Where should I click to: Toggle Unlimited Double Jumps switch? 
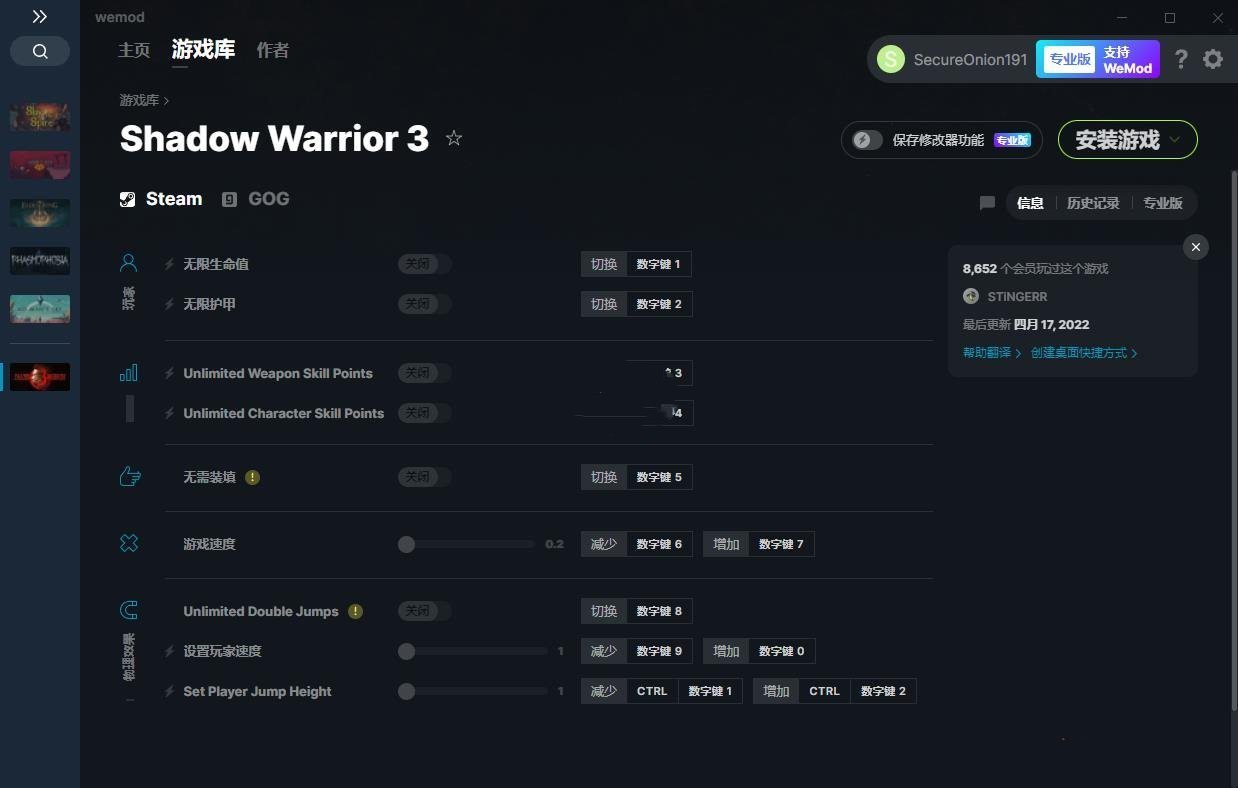425,611
